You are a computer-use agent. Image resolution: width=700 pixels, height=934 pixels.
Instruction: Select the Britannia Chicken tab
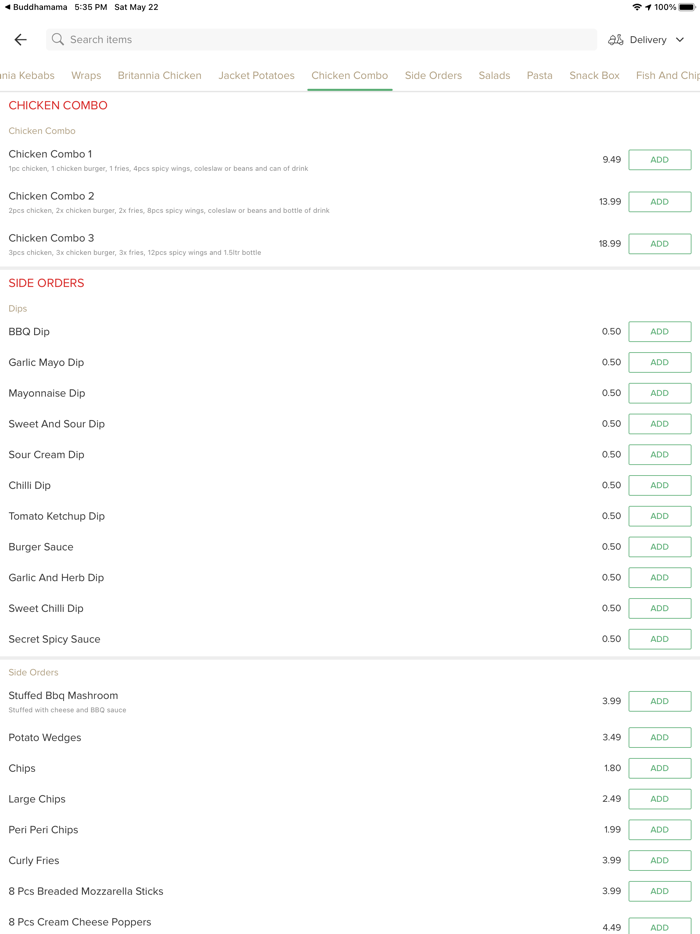pos(159,76)
